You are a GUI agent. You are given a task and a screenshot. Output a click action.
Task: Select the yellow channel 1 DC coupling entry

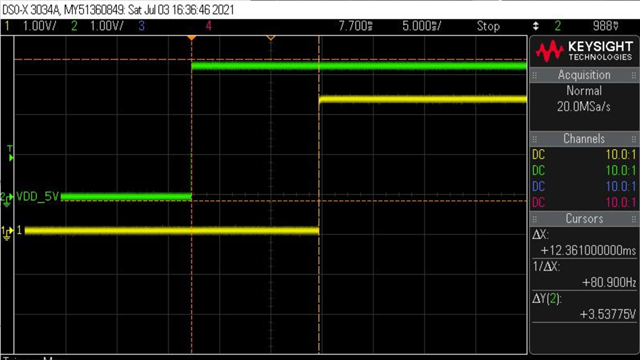[584, 155]
